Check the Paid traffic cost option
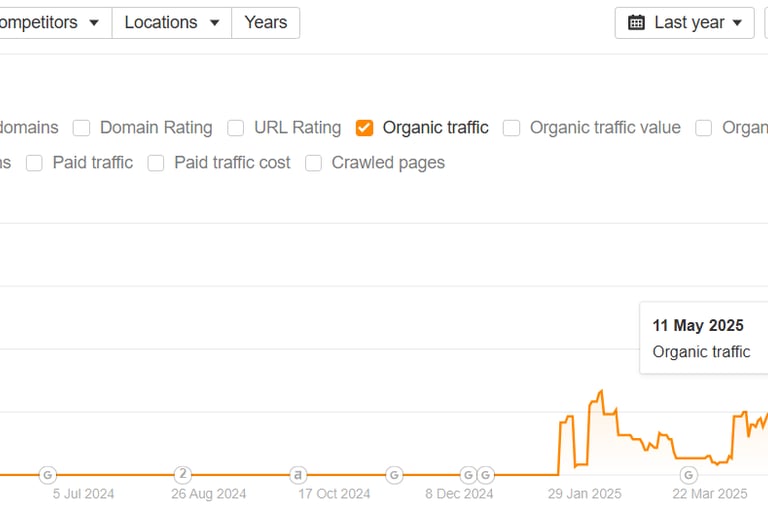 click(x=156, y=163)
